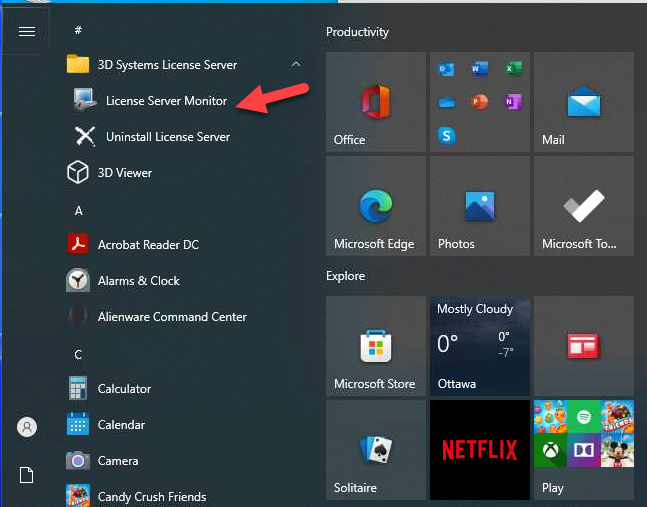Click the letter C section header
647x507 pixels.
pyautogui.click(x=78, y=354)
